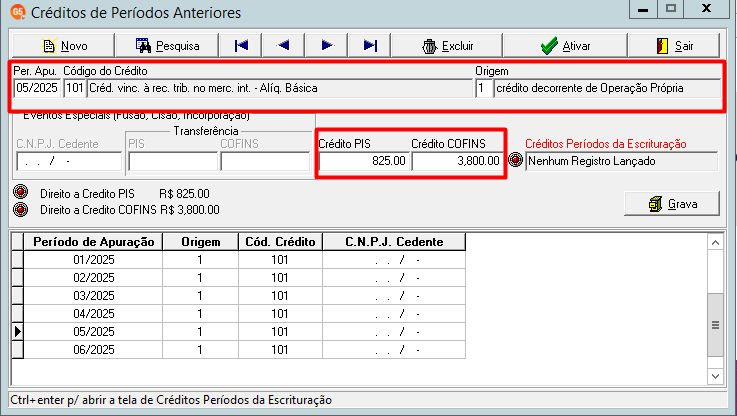Click red indicator beside Nenhum Registro Lançado

click(516, 160)
